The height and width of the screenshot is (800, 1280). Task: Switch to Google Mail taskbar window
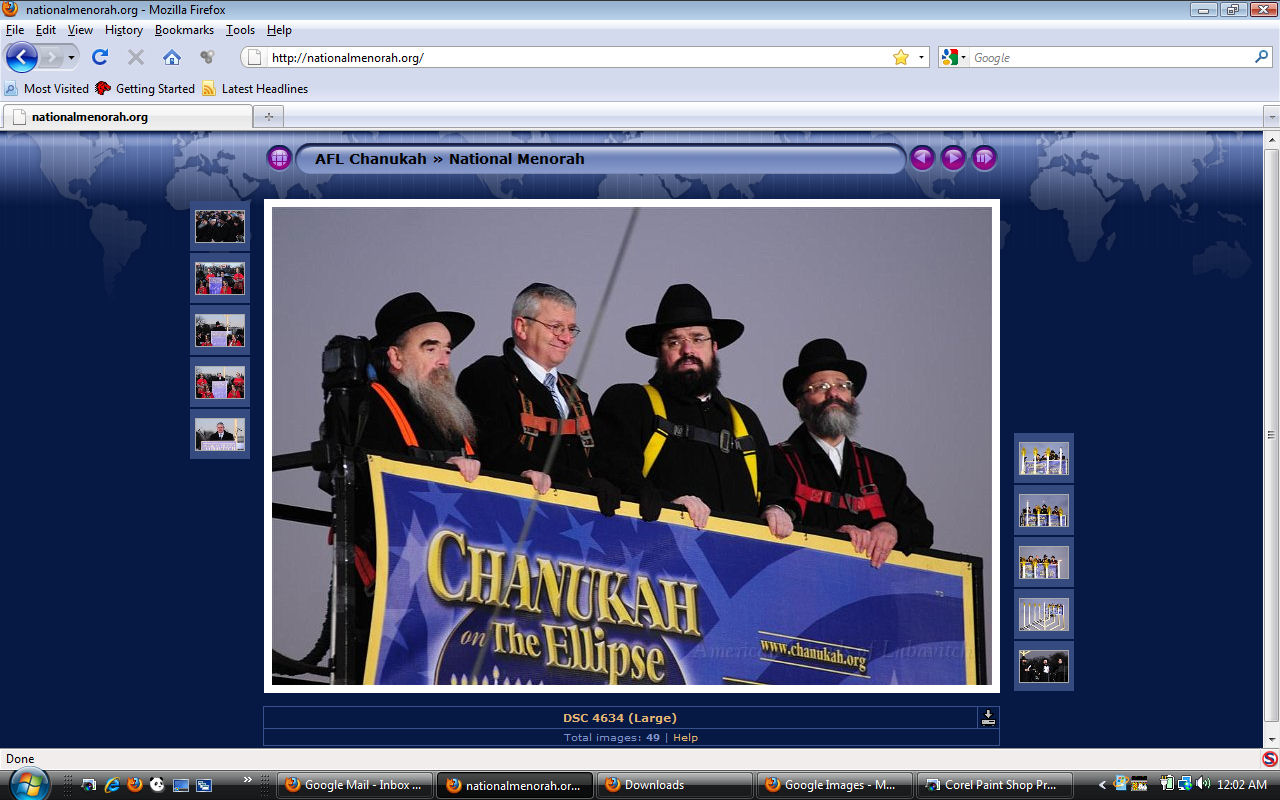tap(356, 785)
